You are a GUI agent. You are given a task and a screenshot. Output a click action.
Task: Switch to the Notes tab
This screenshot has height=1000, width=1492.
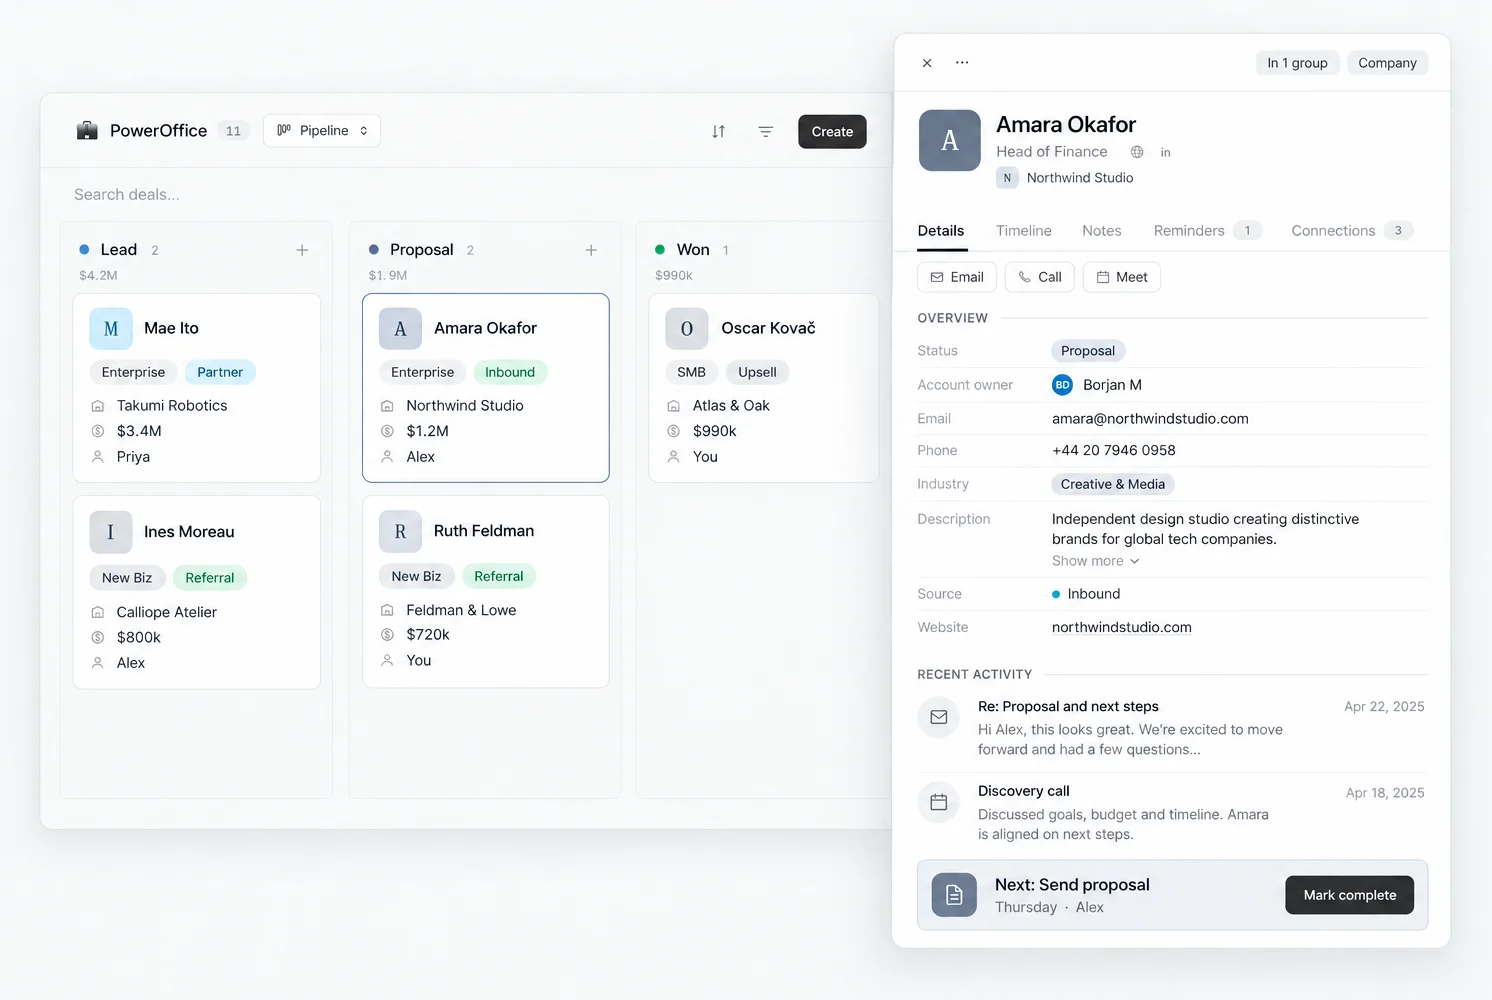1102,231
